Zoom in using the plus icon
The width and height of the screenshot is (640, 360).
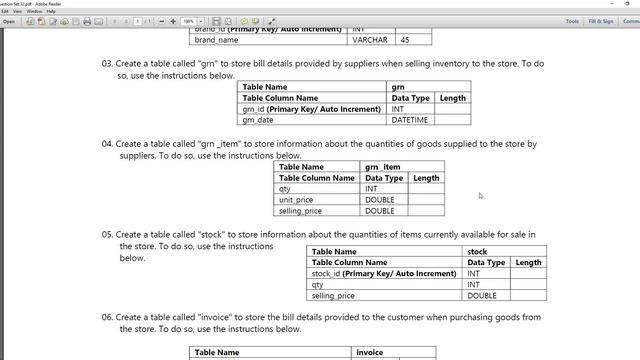[x=173, y=21]
